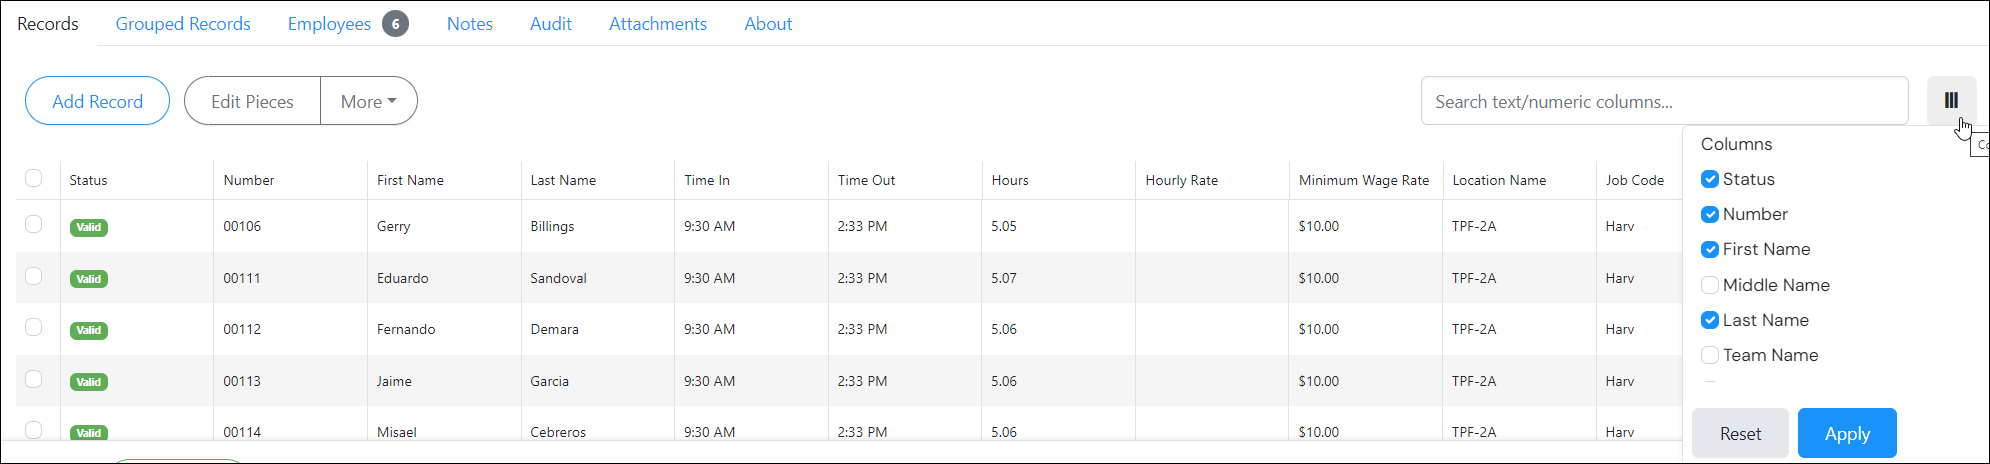Click the Valid badge for Jaime Garcia
The image size is (1990, 464).
tap(89, 382)
